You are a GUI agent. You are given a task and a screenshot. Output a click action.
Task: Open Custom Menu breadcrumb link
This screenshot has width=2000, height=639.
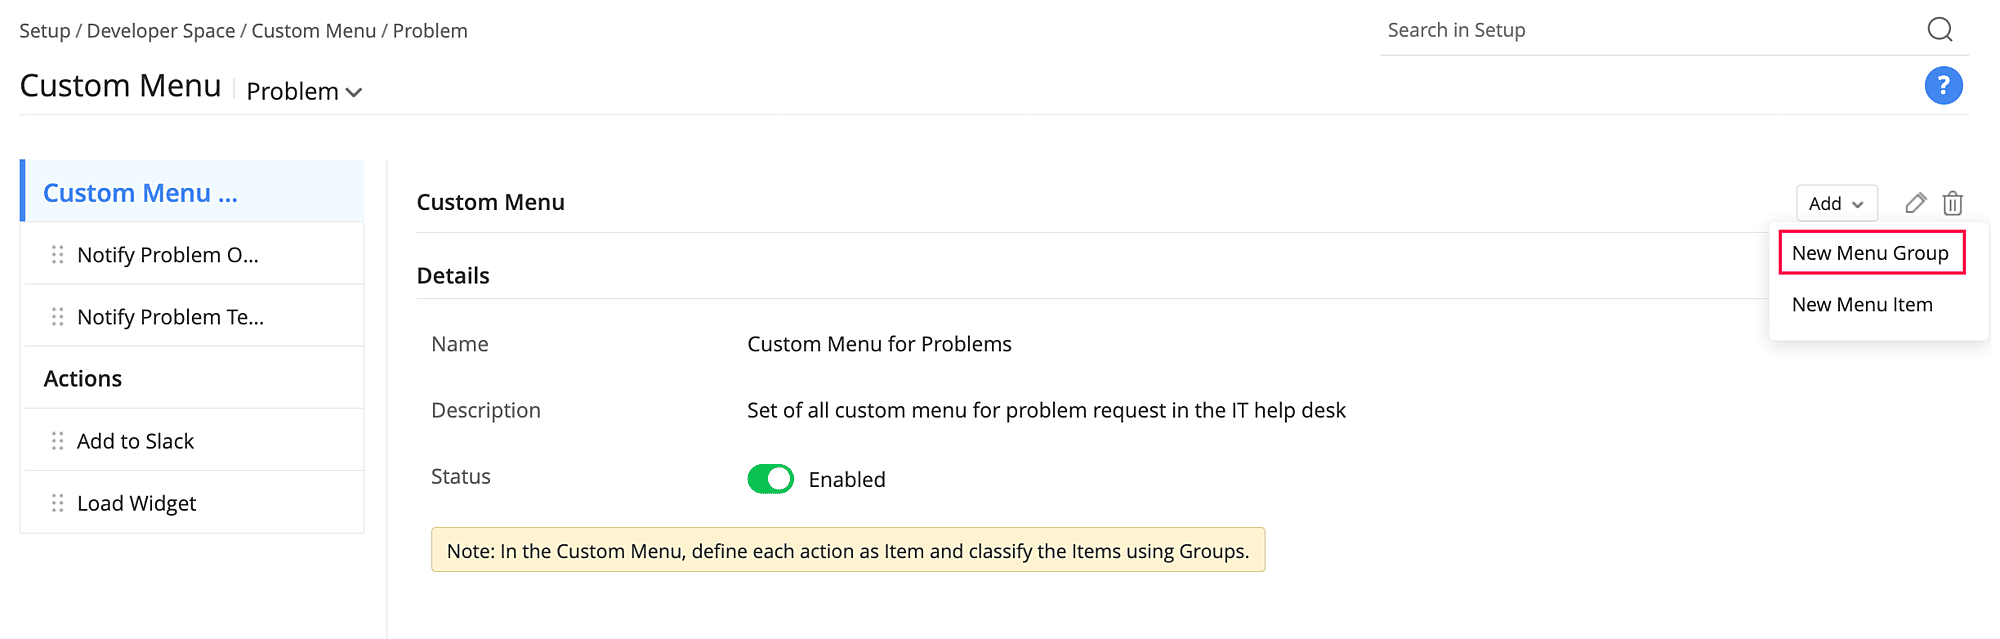pos(314,31)
